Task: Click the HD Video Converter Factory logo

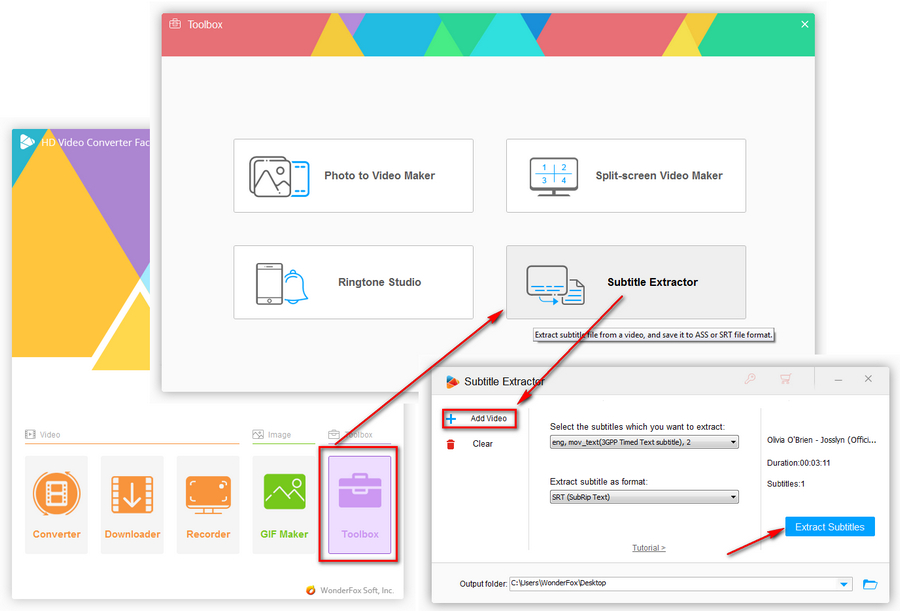Action: coord(27,141)
